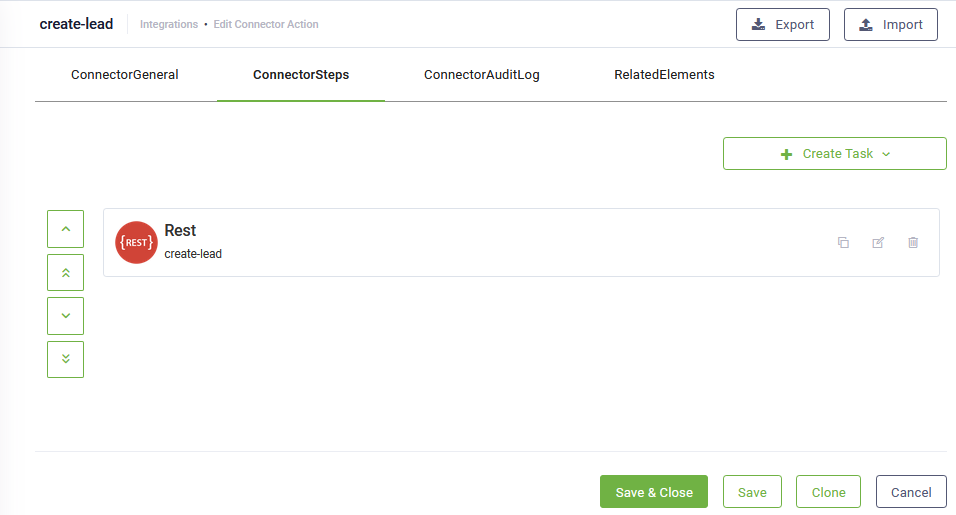
Task: Move step to the top
Action: pos(65,272)
